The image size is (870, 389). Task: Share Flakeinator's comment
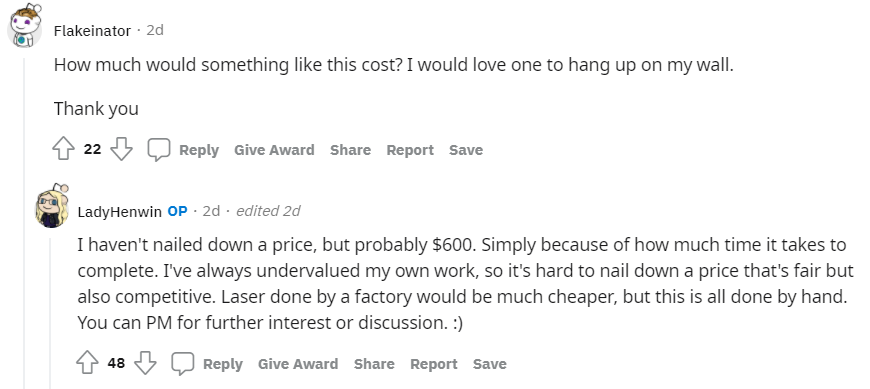(x=350, y=150)
